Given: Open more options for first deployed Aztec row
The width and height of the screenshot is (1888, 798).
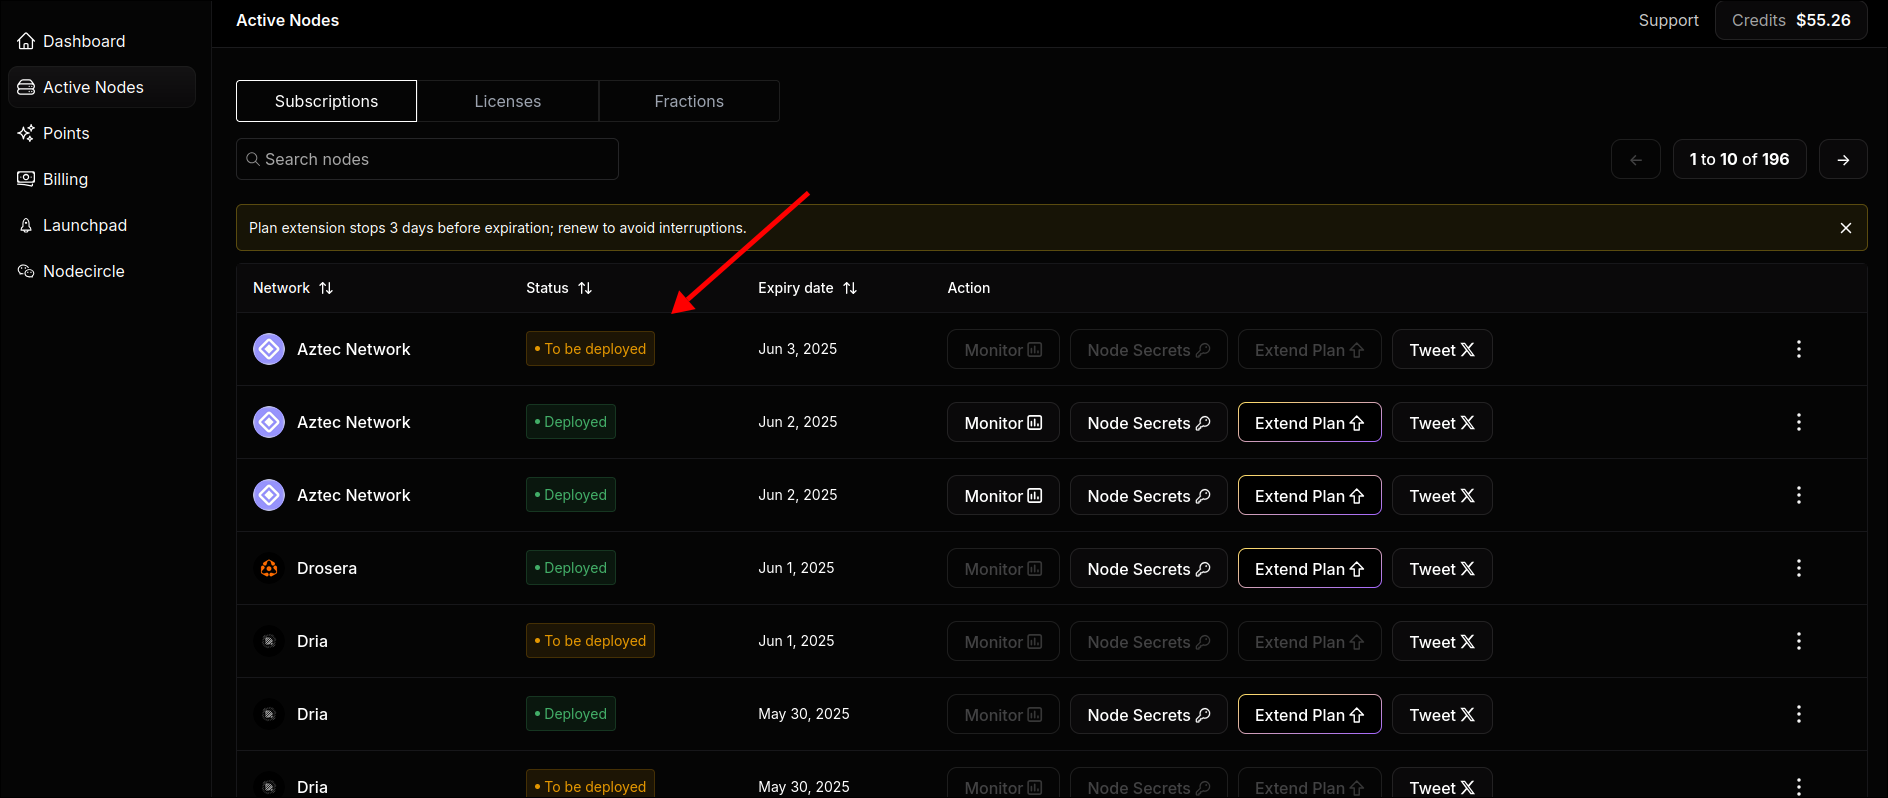Looking at the screenshot, I should [1799, 422].
